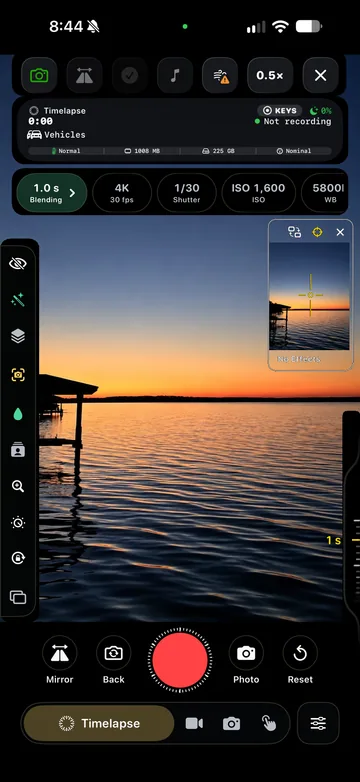Open the 4K 30 fps resolution setting
This screenshot has width=360, height=782.
click(122, 193)
